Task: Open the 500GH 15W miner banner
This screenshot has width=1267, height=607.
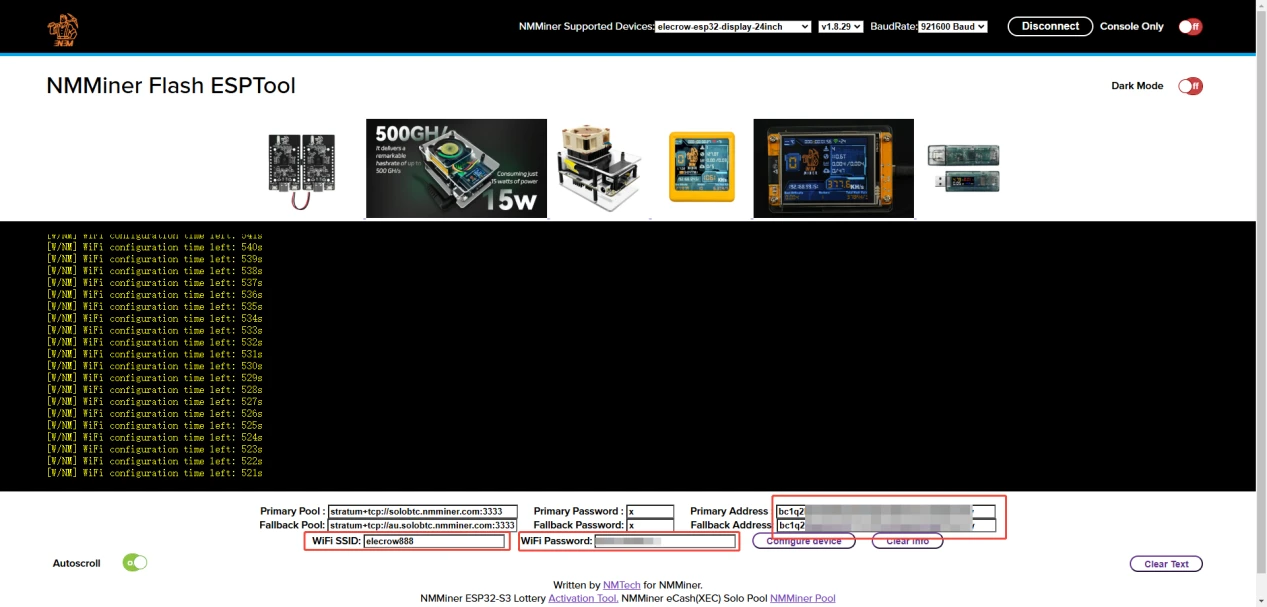Action: 456,168
